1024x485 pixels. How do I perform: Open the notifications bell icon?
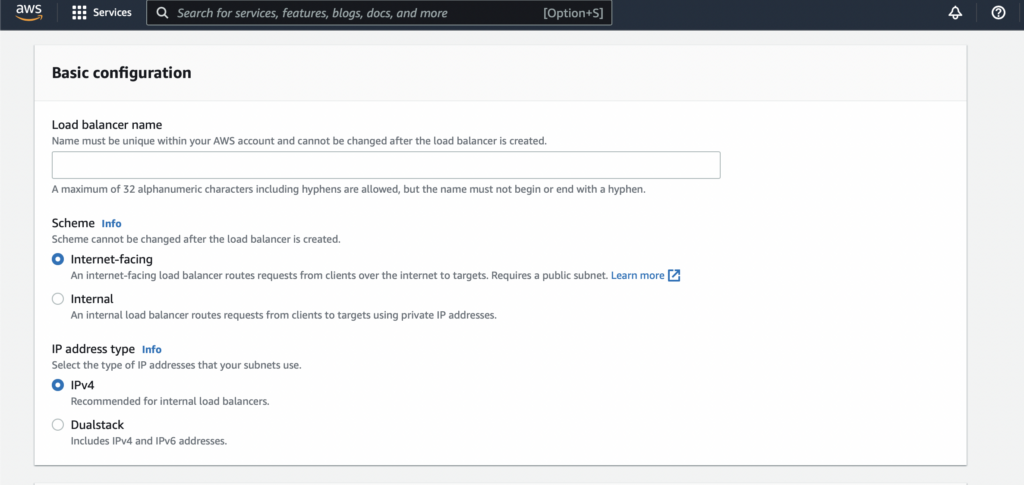pos(955,12)
